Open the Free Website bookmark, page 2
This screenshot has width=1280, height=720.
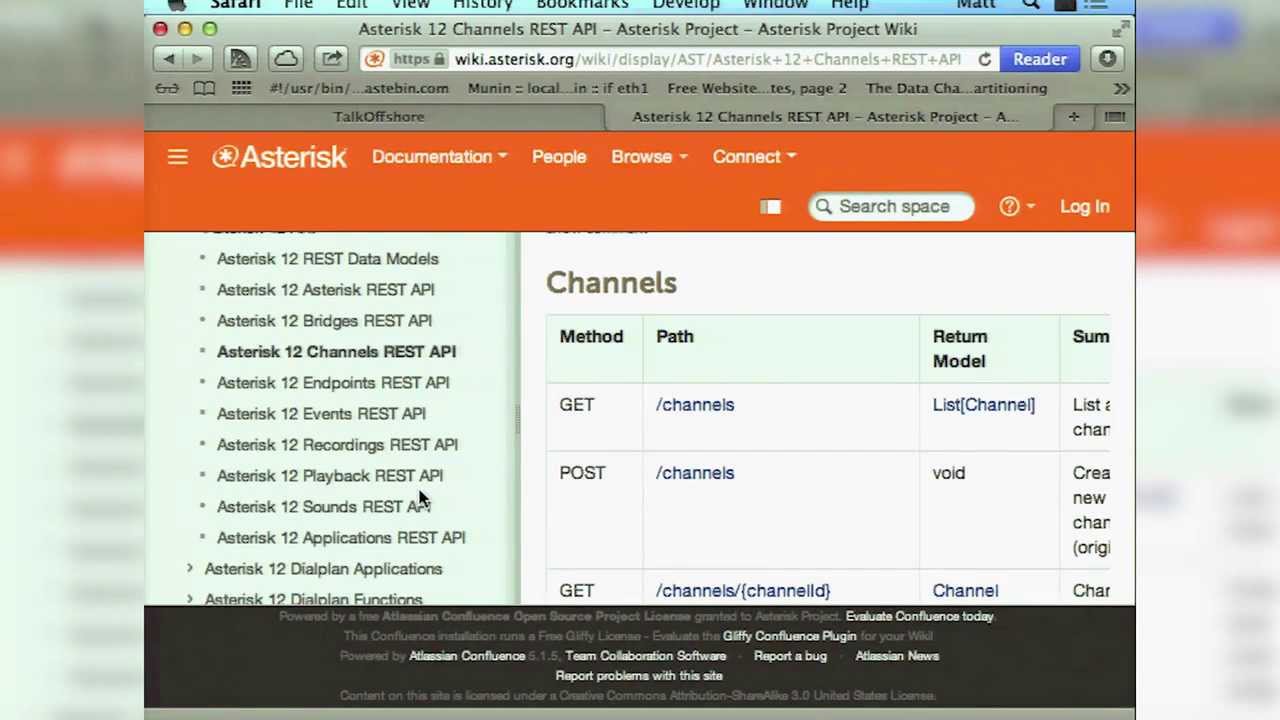coord(757,88)
